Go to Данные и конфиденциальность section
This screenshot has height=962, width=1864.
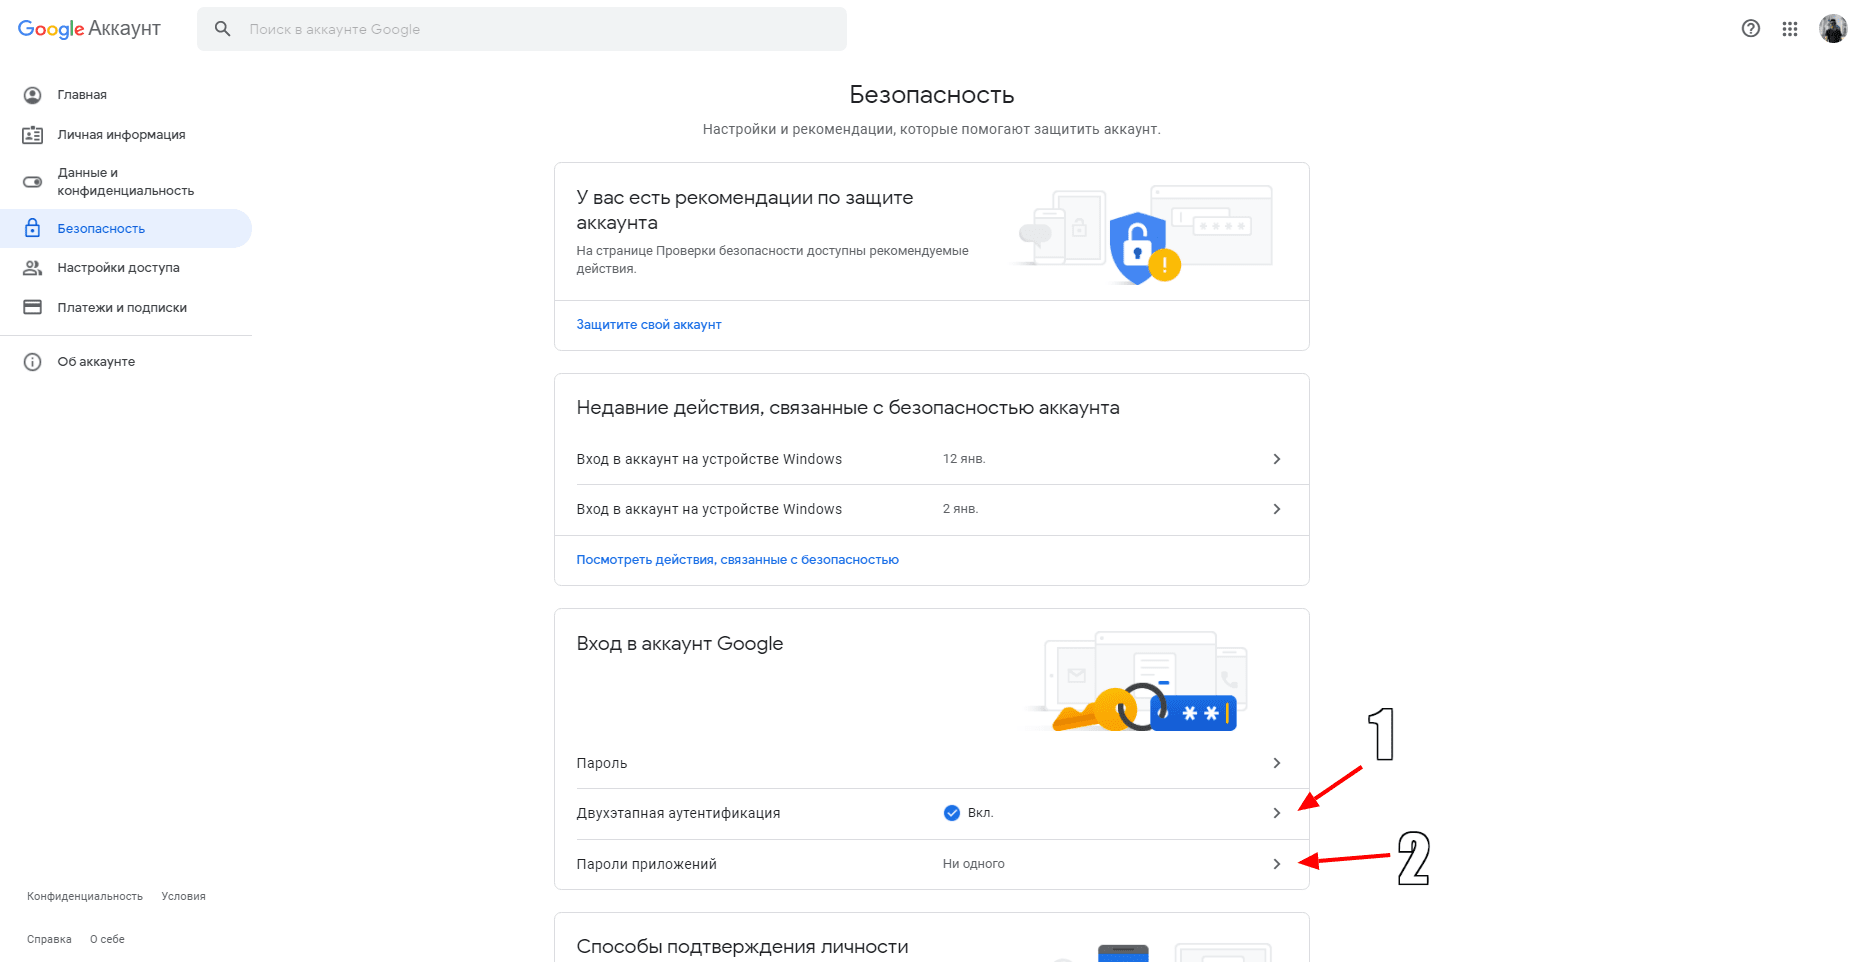(x=125, y=182)
